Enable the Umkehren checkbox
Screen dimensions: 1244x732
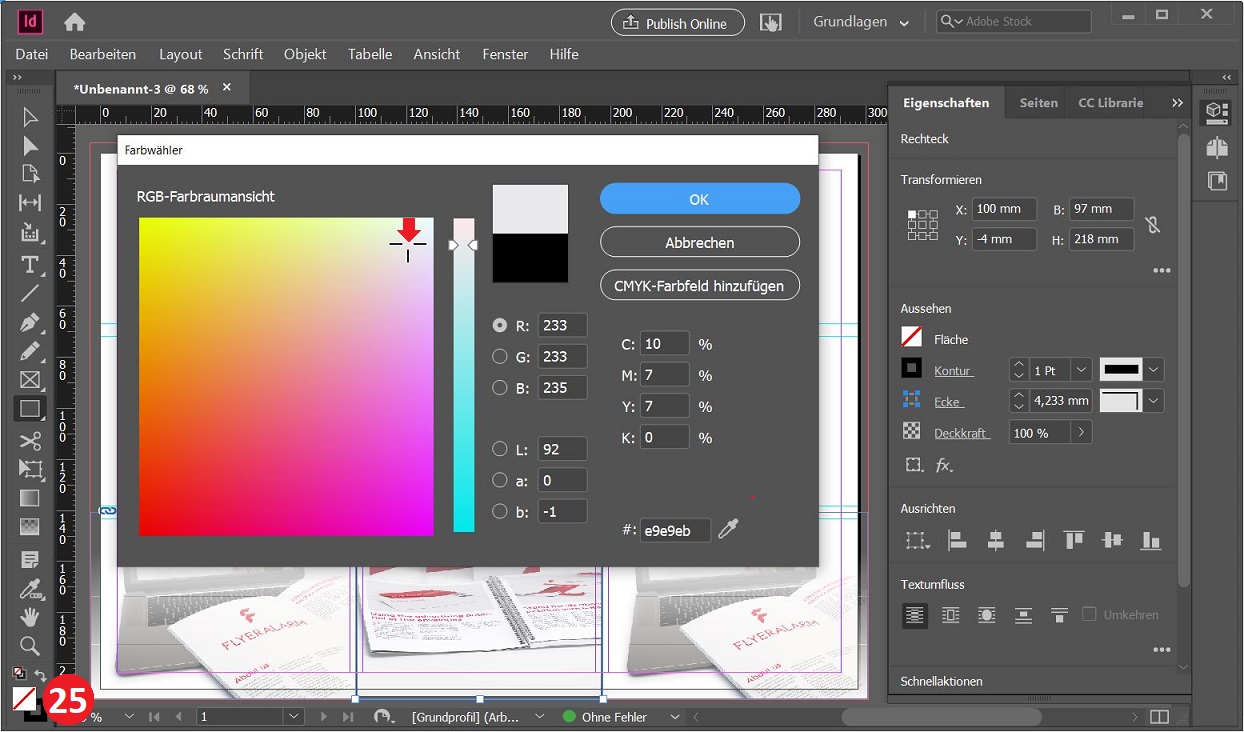[1089, 614]
